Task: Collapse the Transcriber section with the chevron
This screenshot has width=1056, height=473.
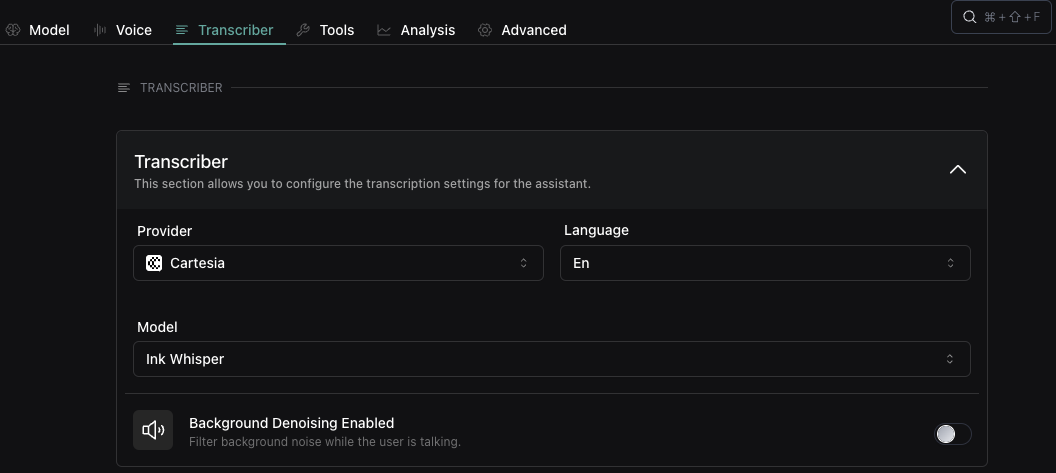Action: coord(958,169)
